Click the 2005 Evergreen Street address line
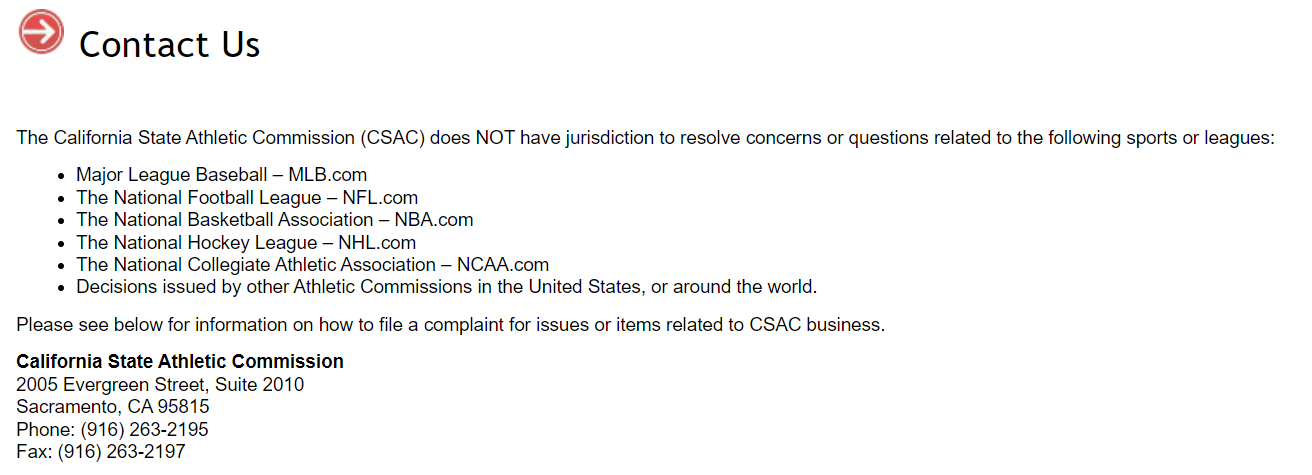Viewport: 1312px width, 475px height. click(160, 385)
